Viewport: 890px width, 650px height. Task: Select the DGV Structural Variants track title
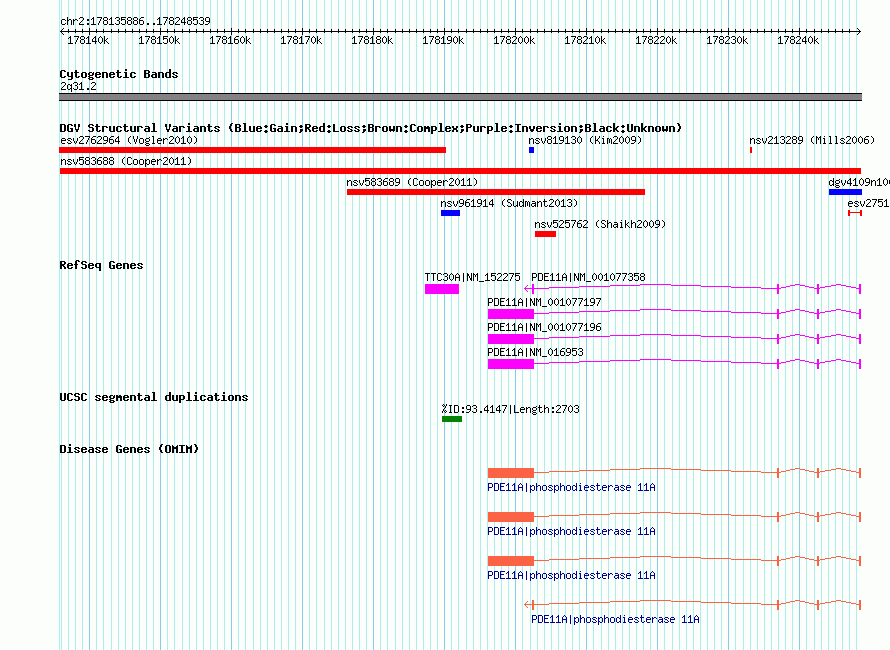tap(371, 128)
